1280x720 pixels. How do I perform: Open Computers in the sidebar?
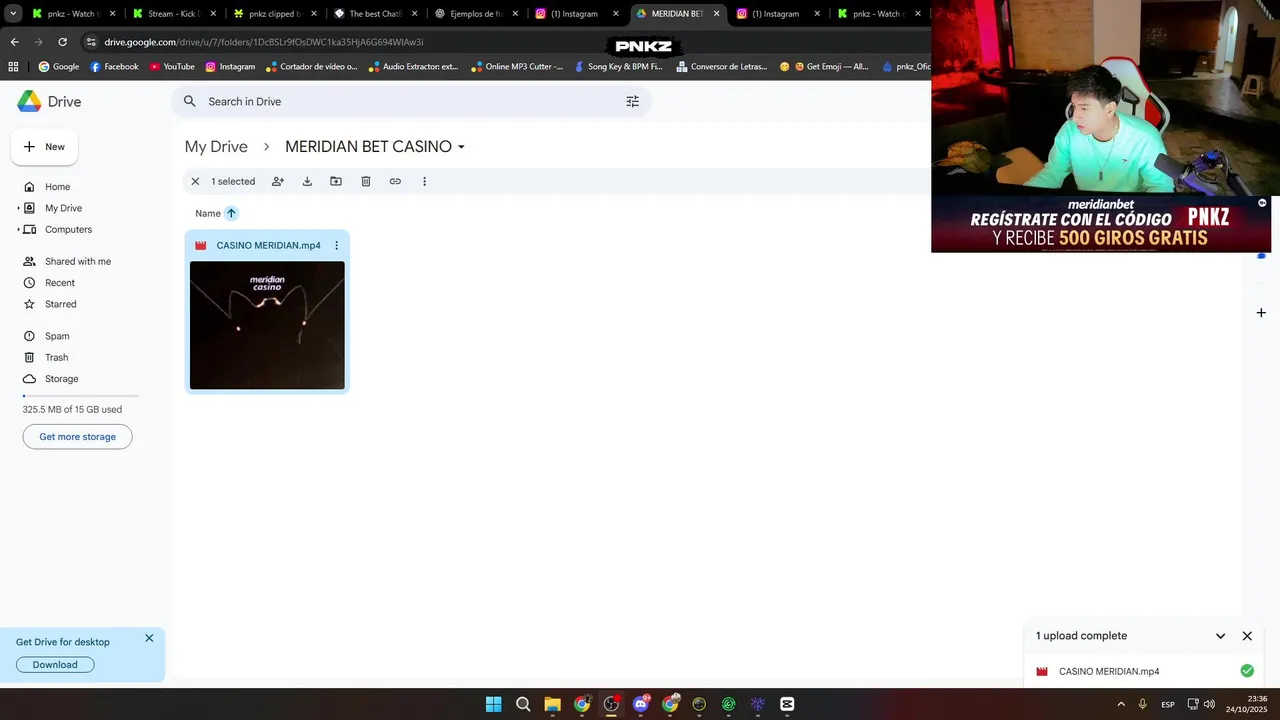coord(68,229)
